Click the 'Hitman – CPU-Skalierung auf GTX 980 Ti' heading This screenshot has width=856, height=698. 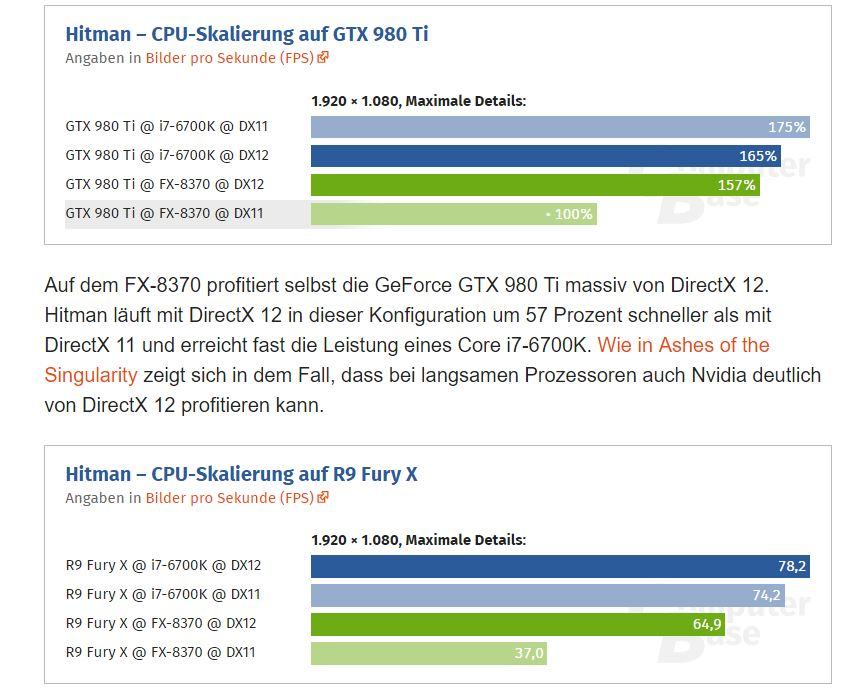click(247, 33)
